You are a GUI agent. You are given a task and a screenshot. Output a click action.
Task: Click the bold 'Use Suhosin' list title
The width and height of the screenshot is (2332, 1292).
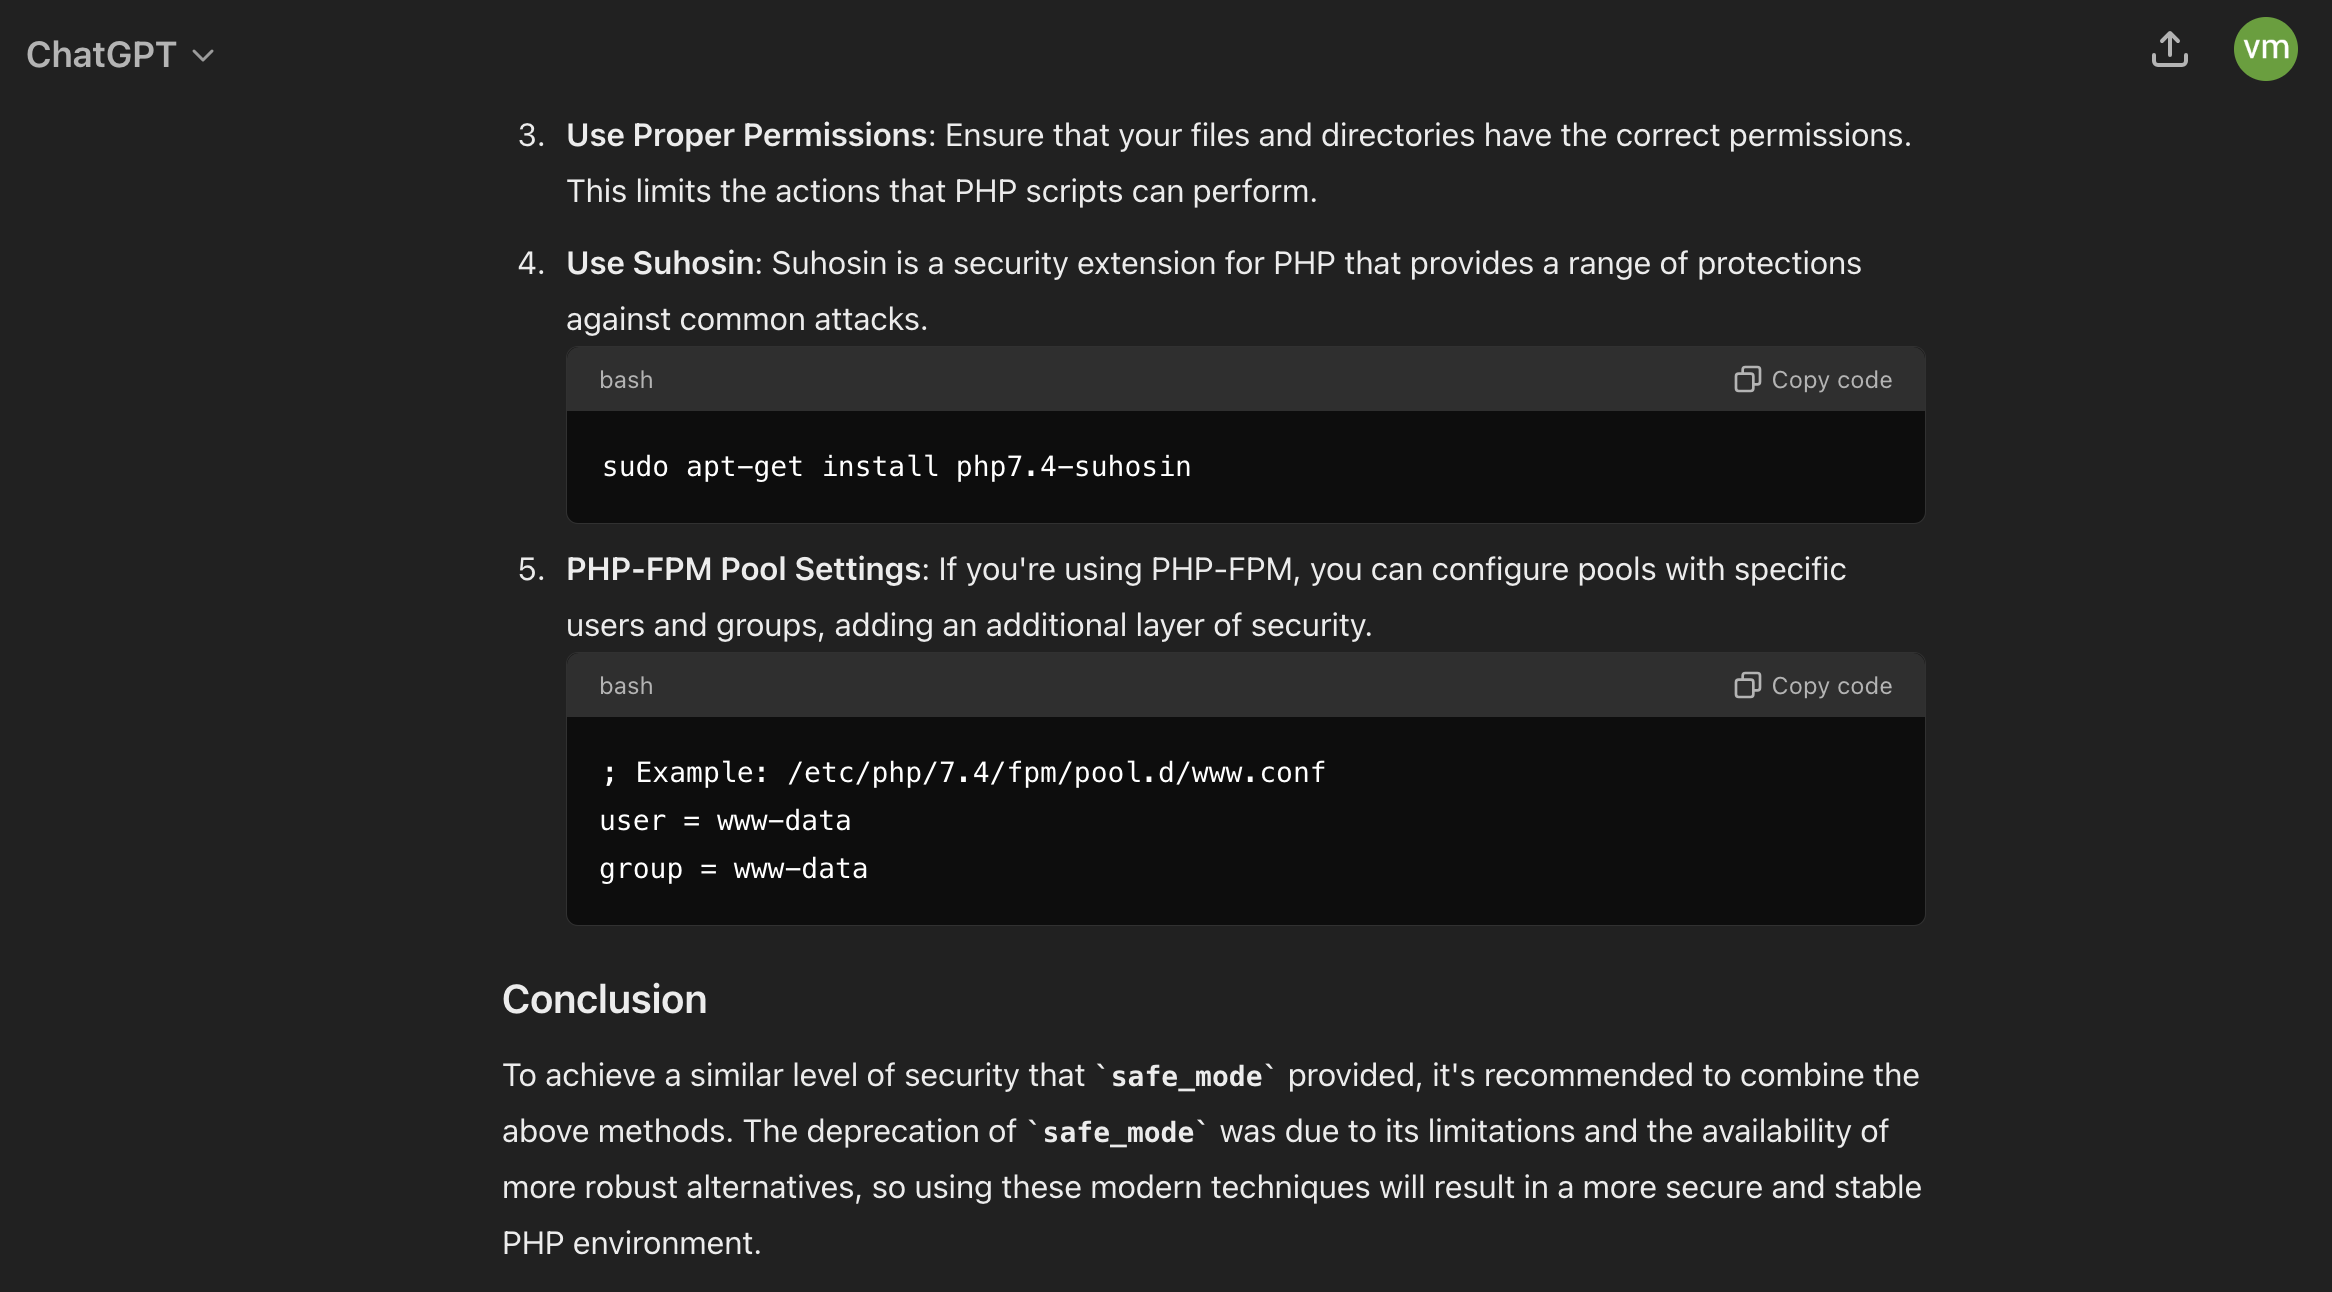pos(660,263)
